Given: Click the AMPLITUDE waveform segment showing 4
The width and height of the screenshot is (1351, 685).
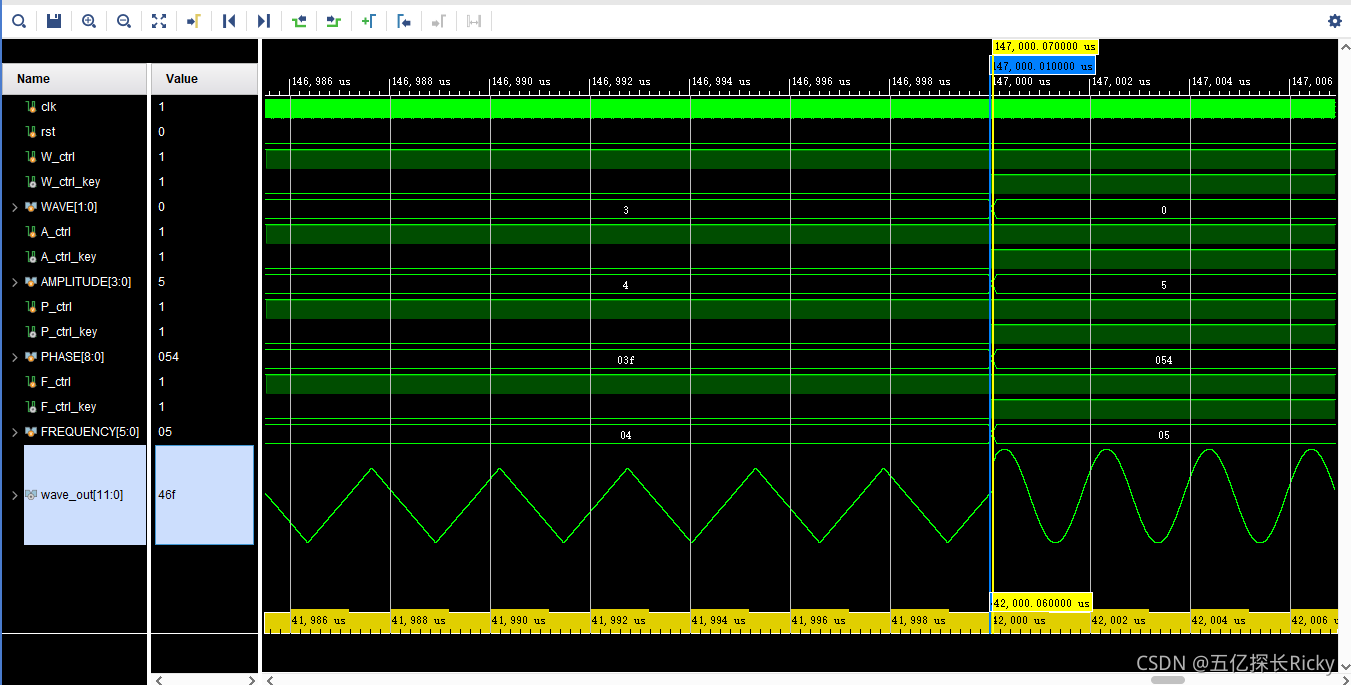Looking at the screenshot, I should coord(626,285).
